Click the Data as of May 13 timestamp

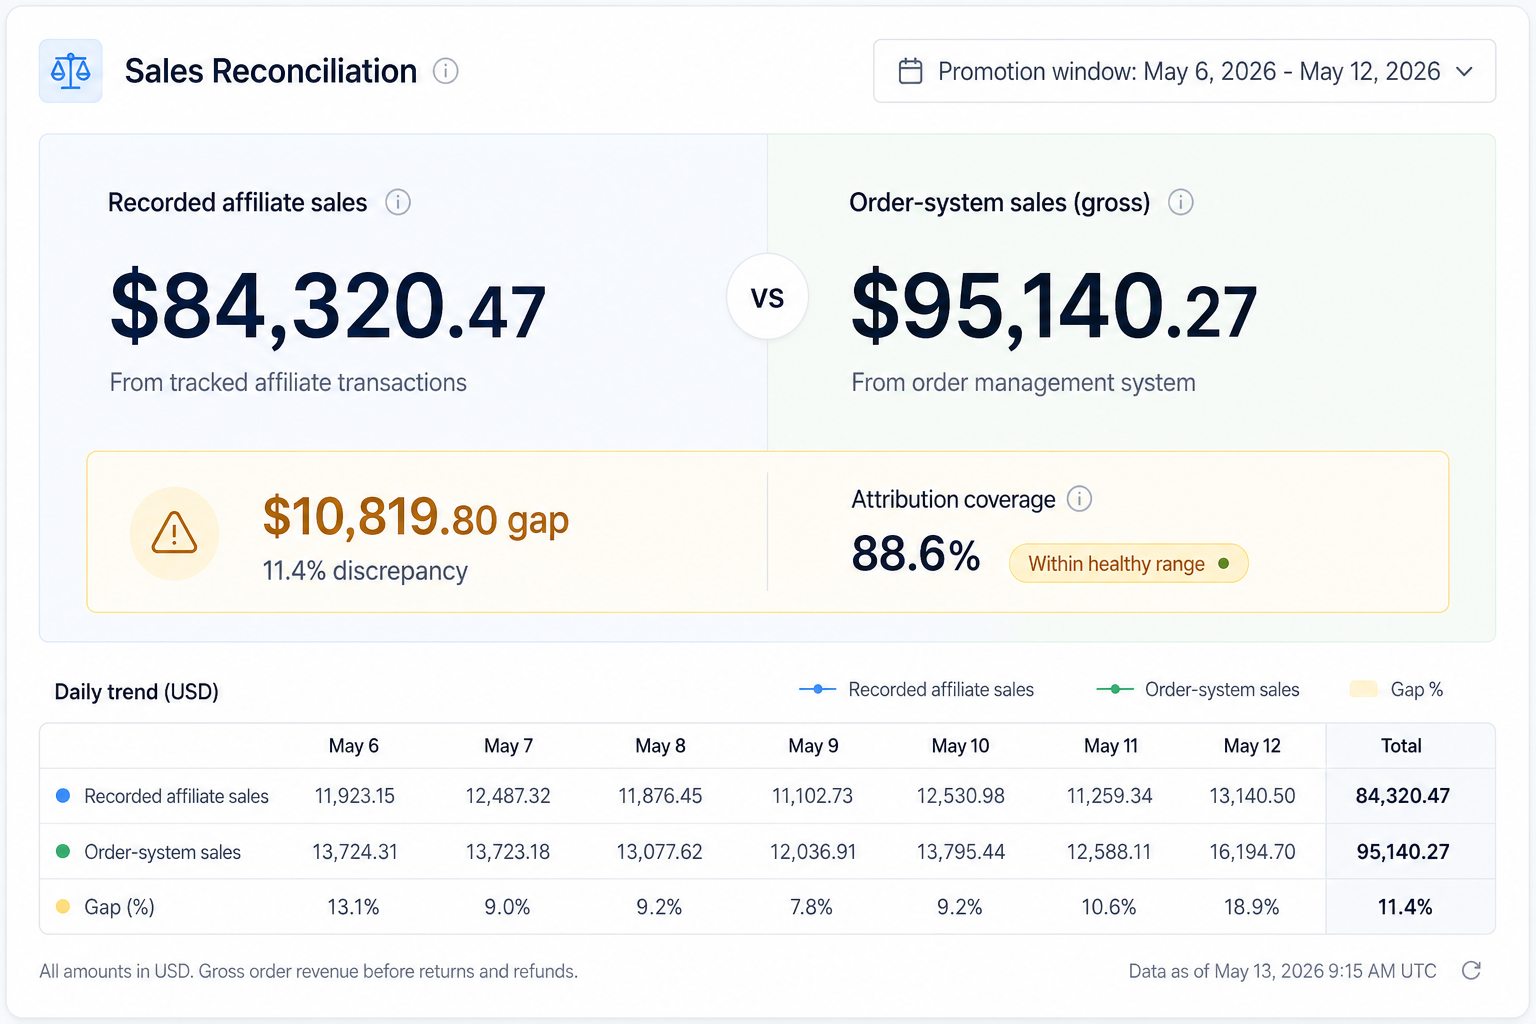[1283, 971]
